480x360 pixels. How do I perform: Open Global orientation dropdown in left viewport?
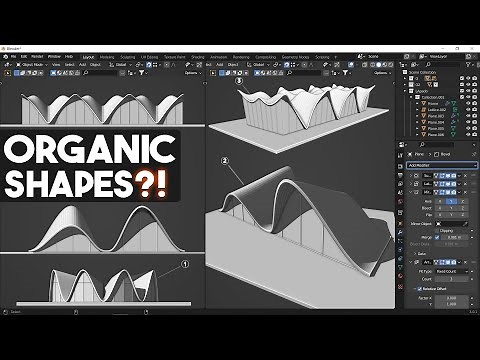pos(121,65)
